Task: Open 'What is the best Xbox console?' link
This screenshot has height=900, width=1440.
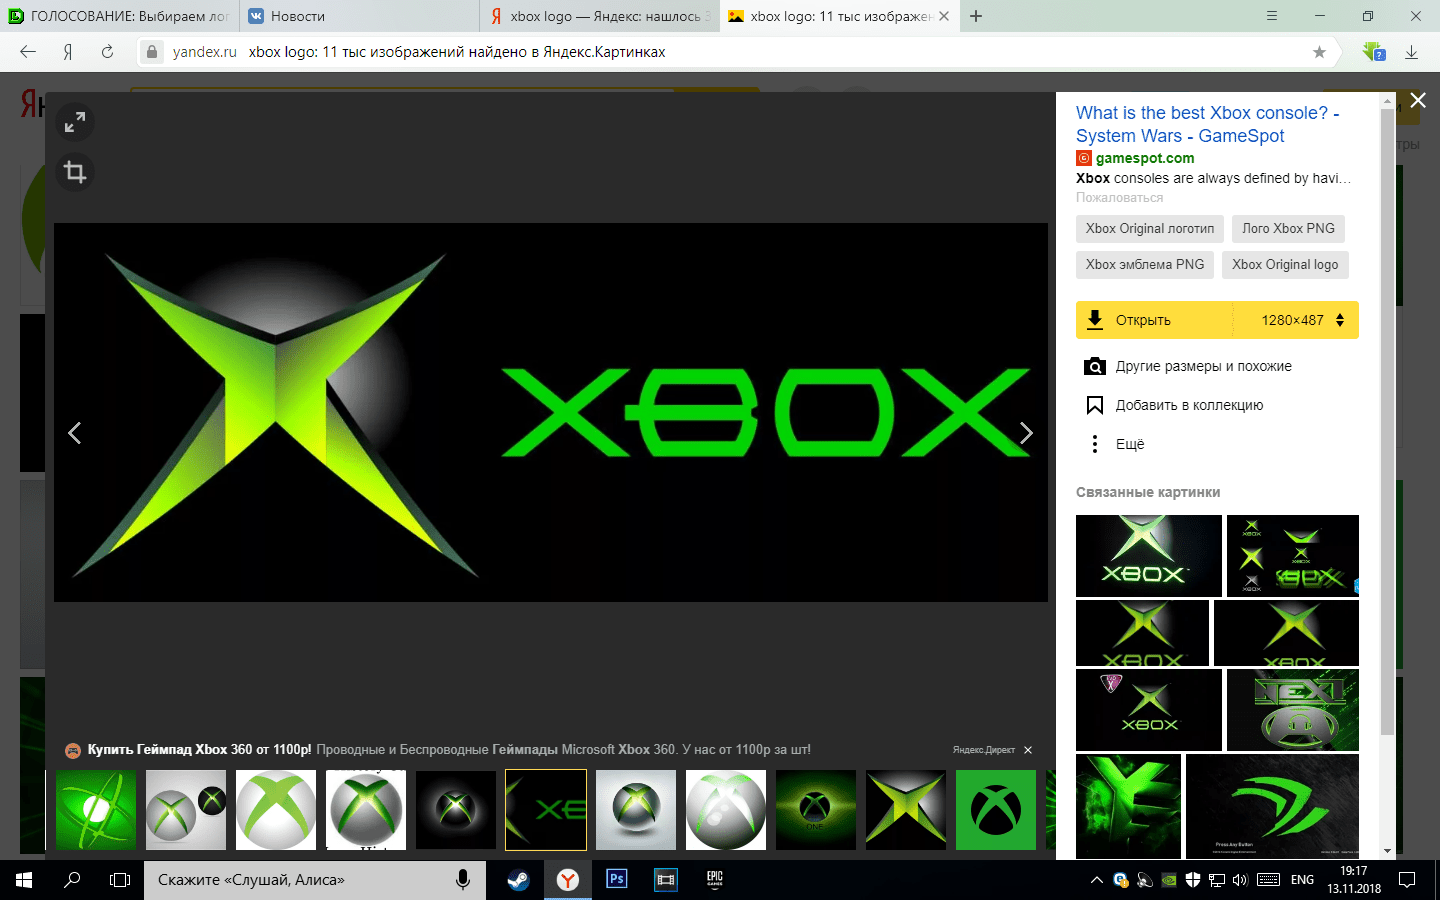Action: pos(1208,124)
